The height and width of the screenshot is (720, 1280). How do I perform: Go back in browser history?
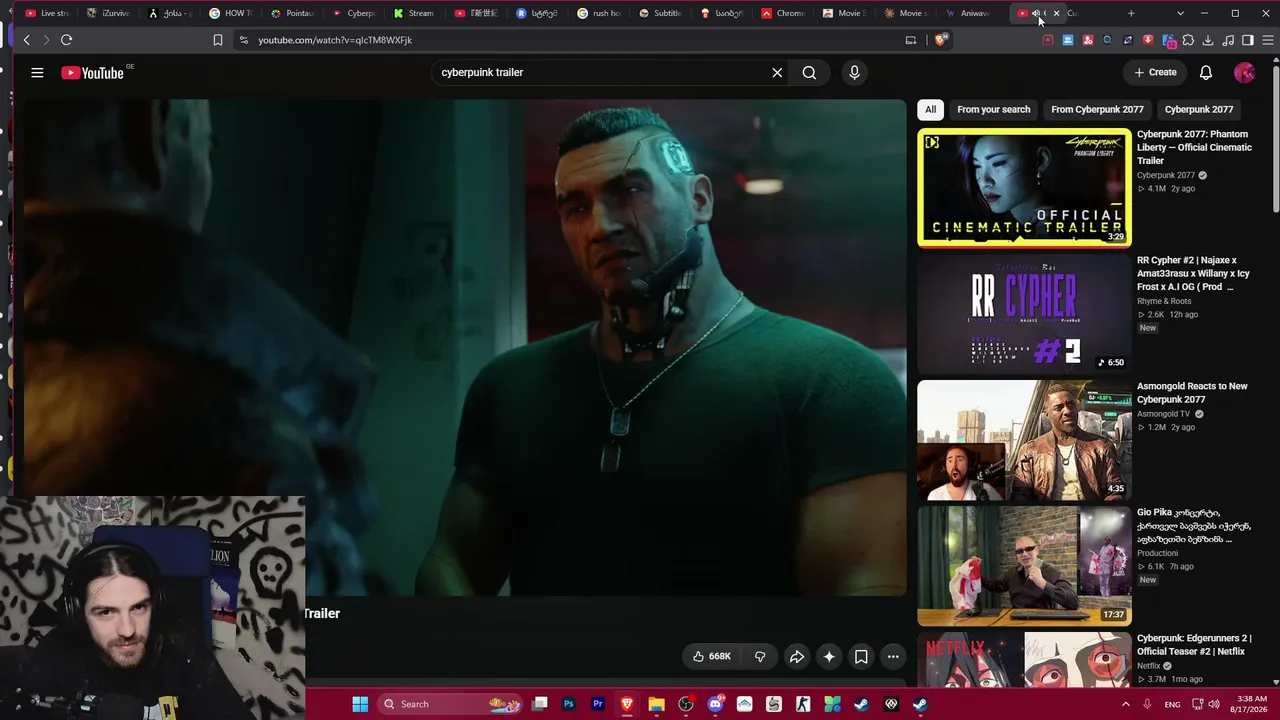point(27,40)
